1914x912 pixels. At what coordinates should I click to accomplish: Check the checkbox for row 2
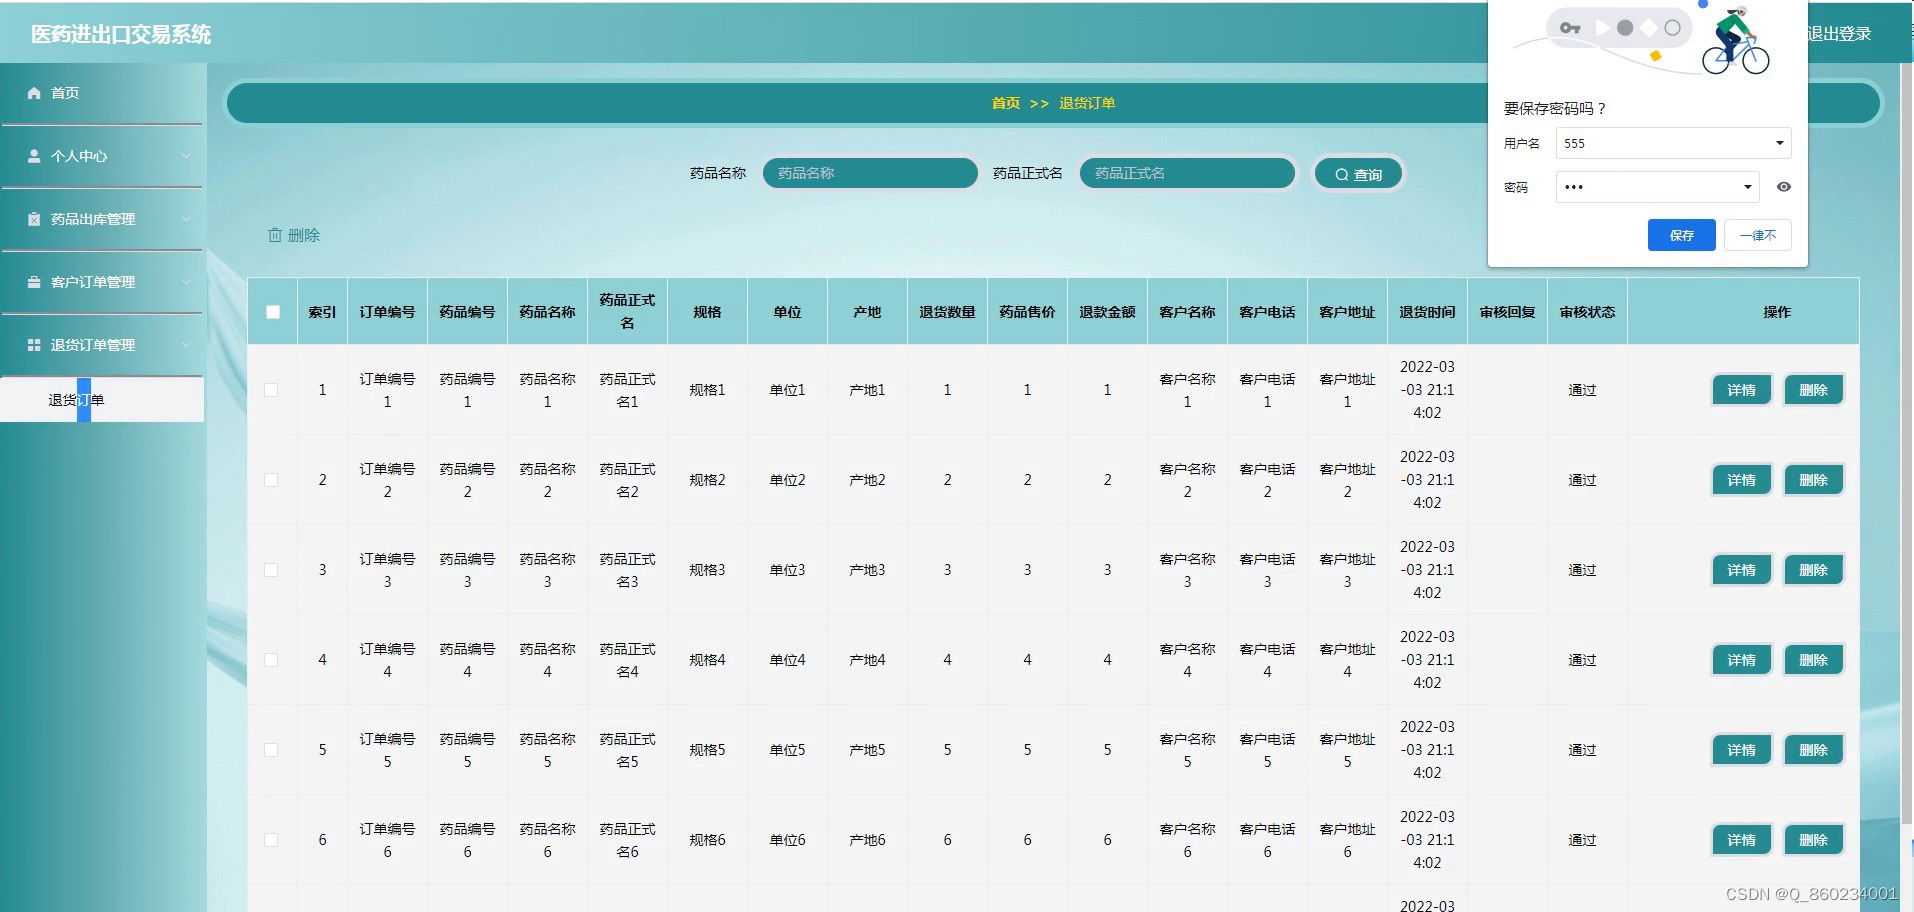pos(271,480)
